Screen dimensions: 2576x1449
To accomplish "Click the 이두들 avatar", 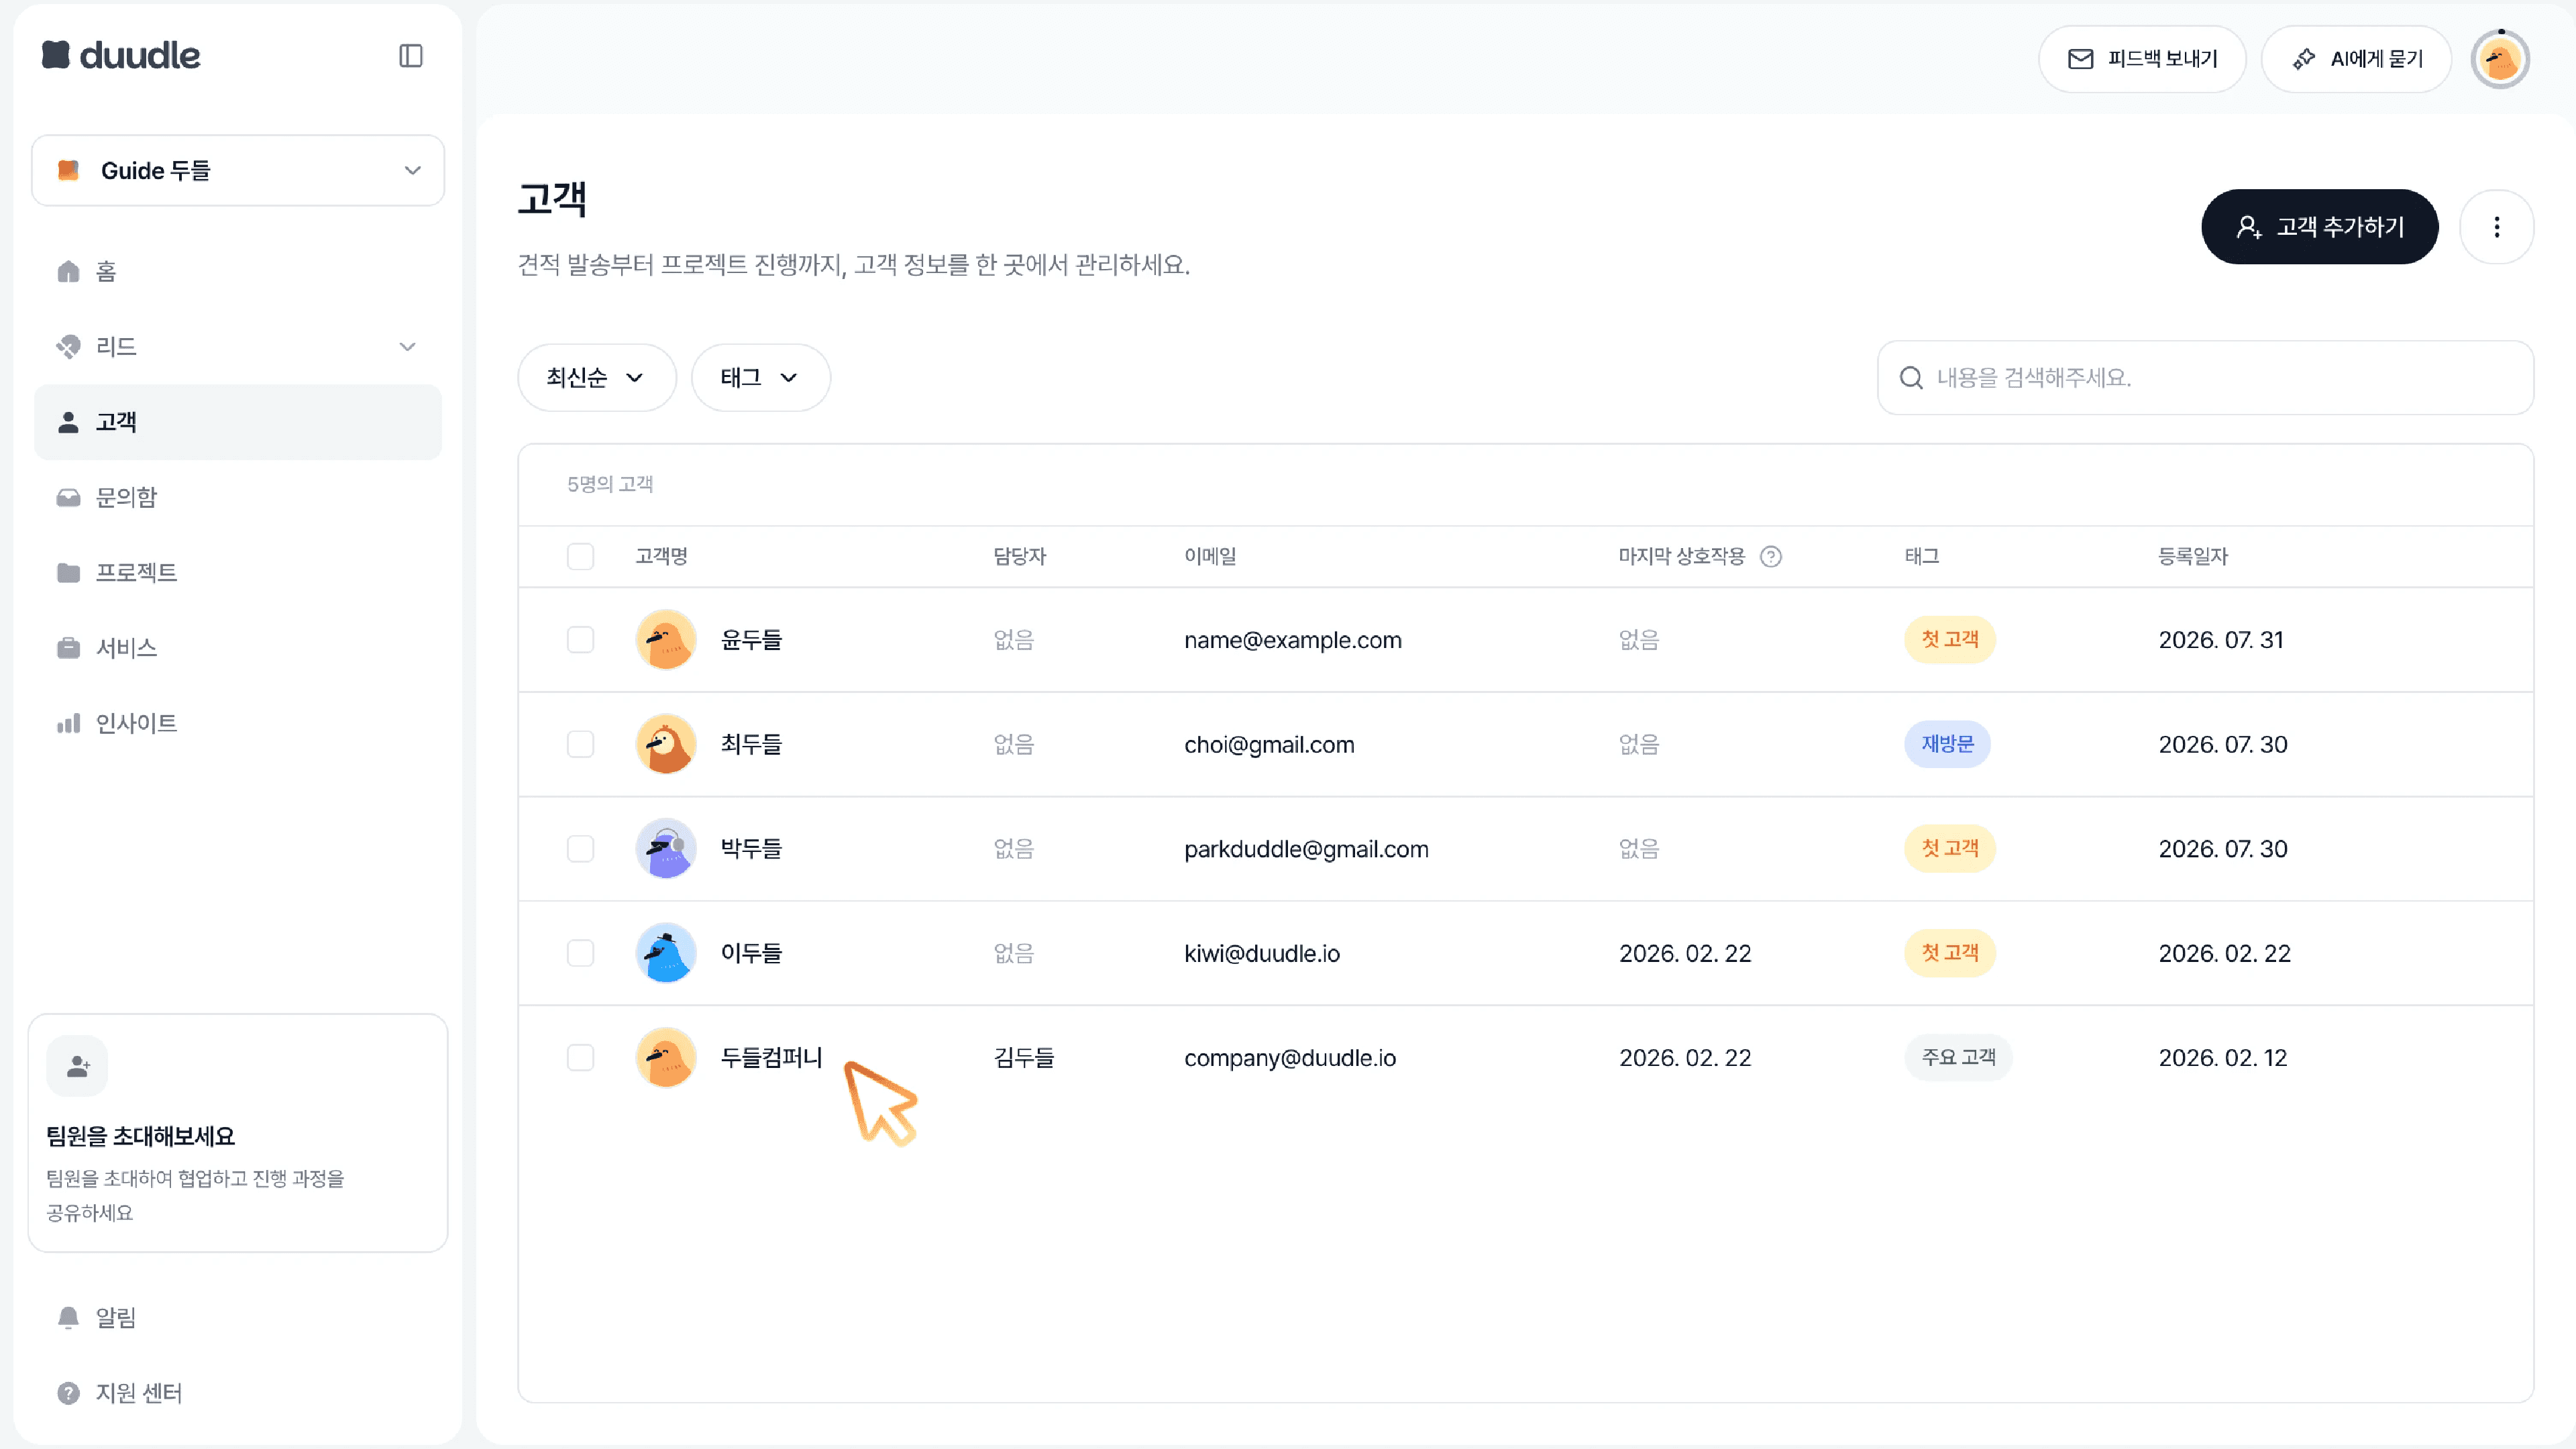I will click(x=666, y=953).
